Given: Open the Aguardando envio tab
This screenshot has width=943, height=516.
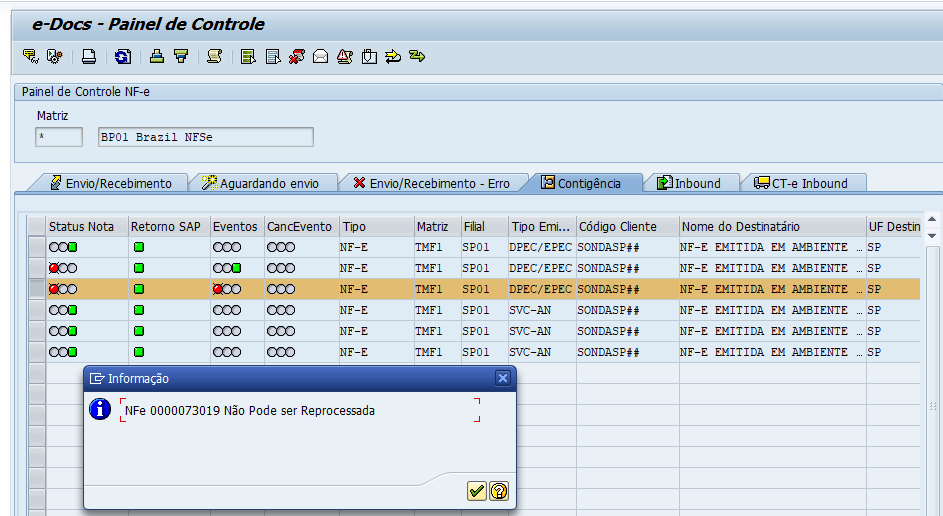Looking at the screenshot, I should (x=260, y=183).
